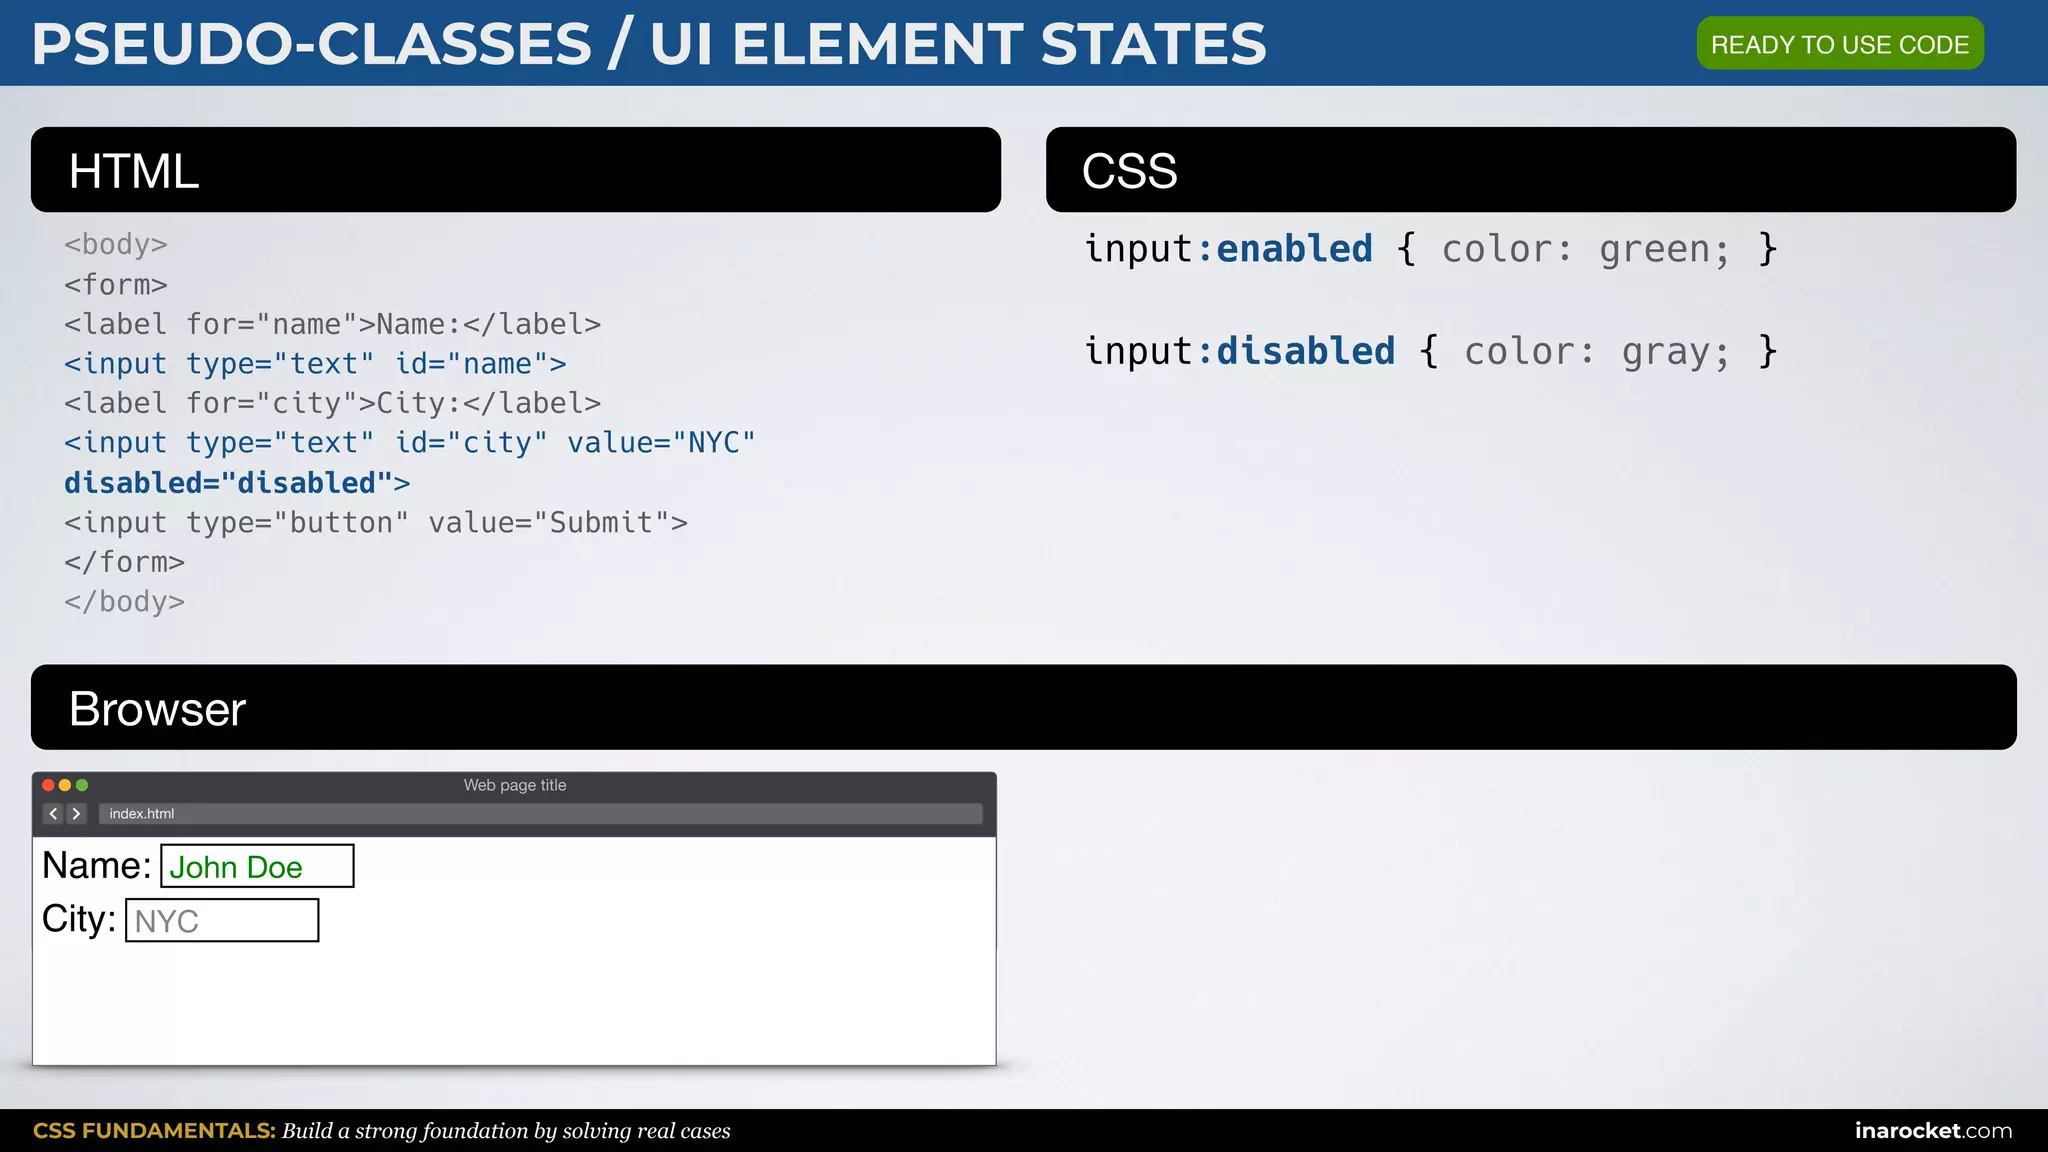The width and height of the screenshot is (2048, 1152).
Task: Select the Browser panel header
Action: tap(1023, 708)
